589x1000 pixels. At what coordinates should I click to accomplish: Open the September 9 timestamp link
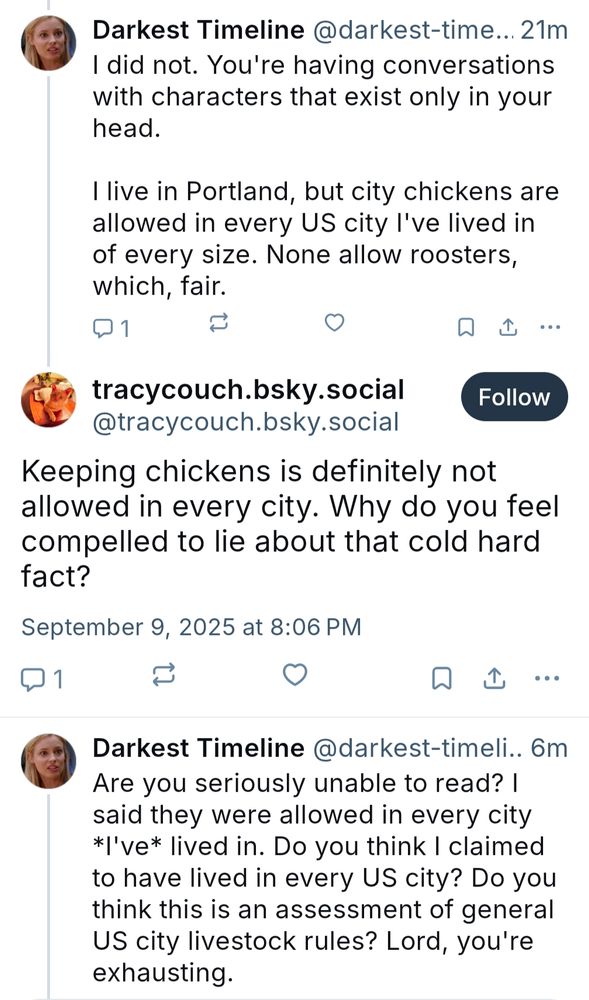tap(189, 627)
